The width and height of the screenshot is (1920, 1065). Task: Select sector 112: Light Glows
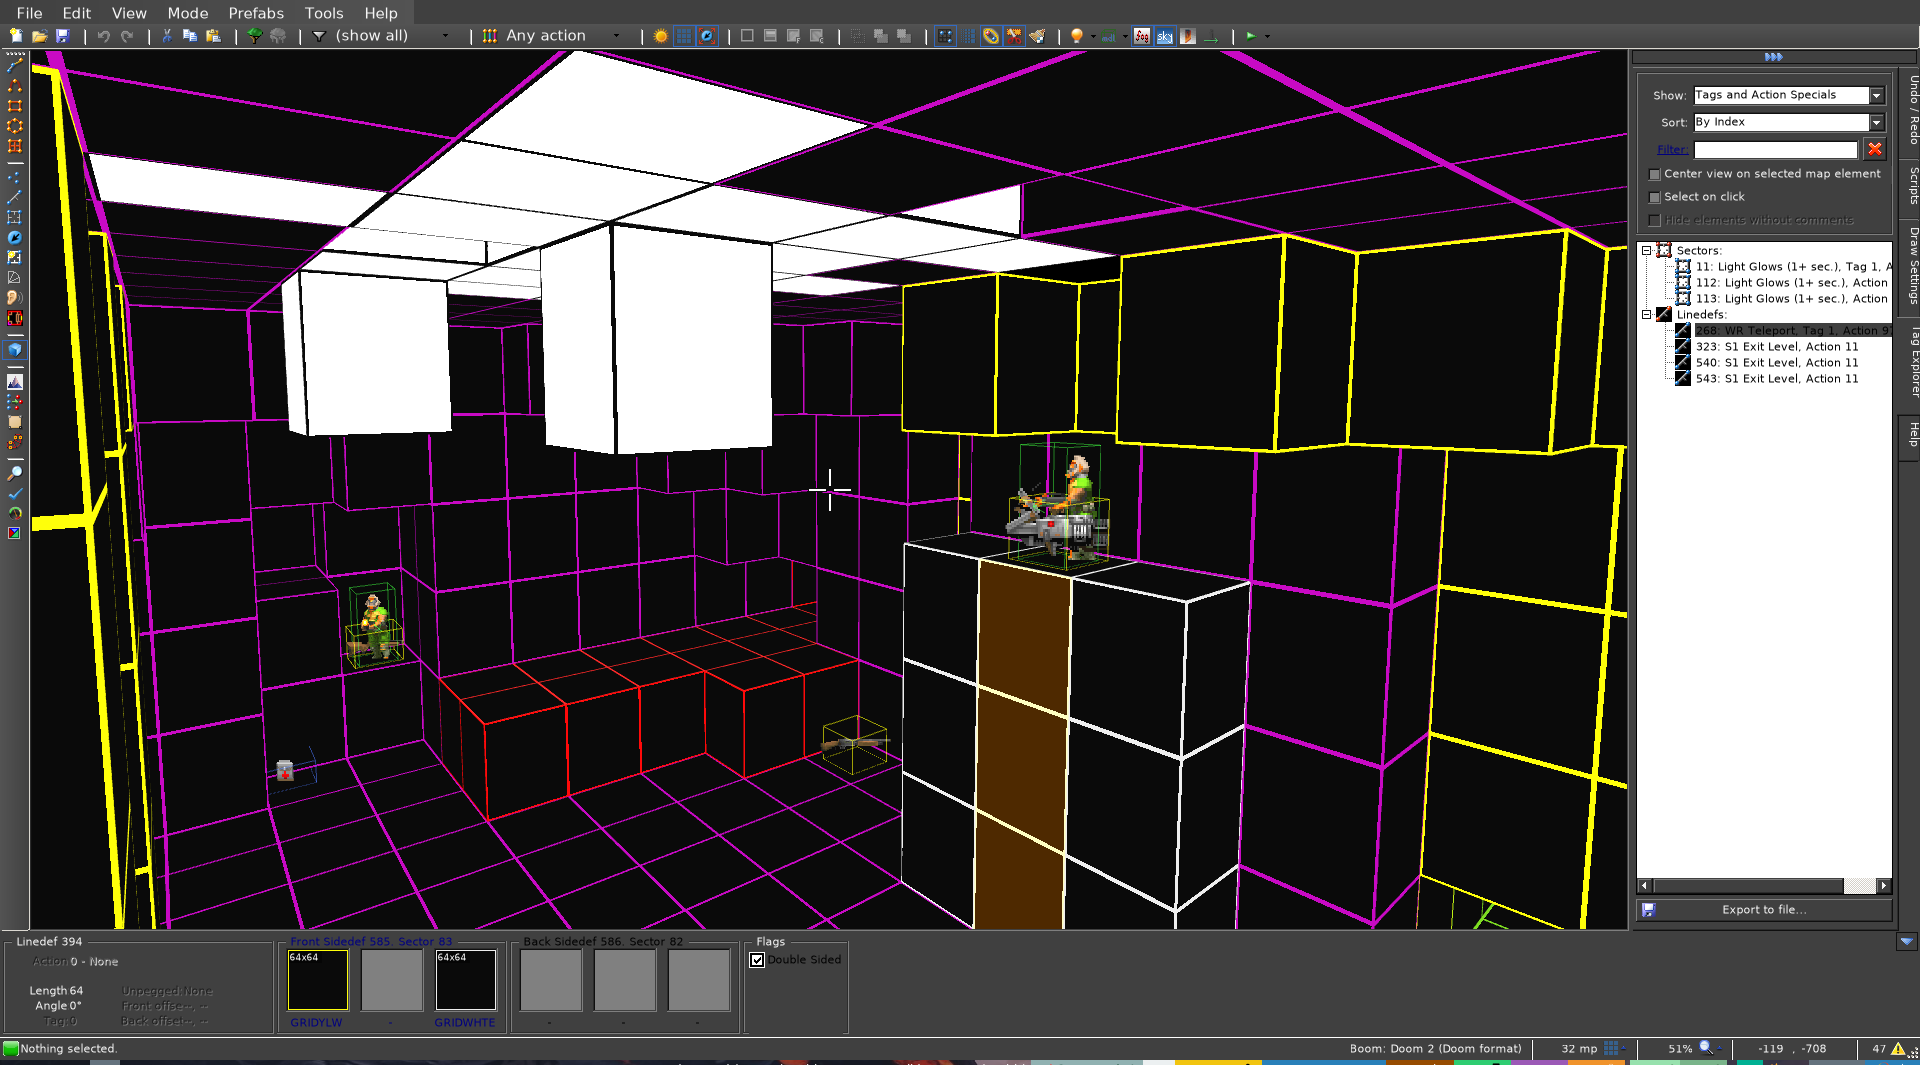[x=1790, y=283]
